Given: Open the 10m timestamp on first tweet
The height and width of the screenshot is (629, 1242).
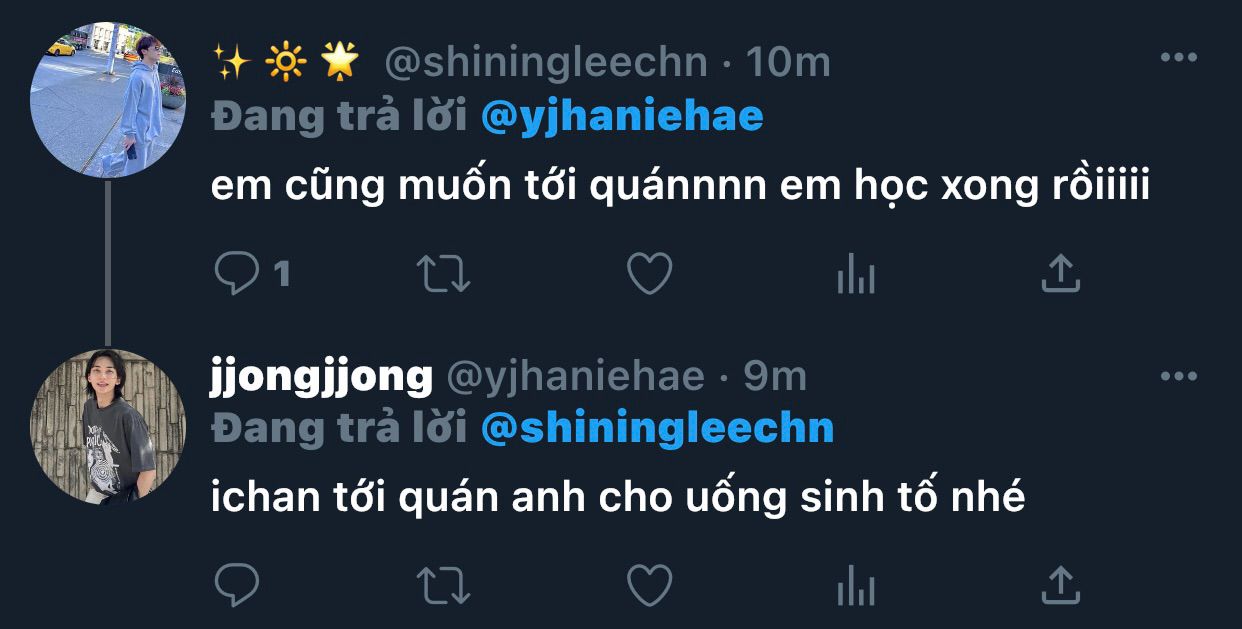Looking at the screenshot, I should click(789, 63).
